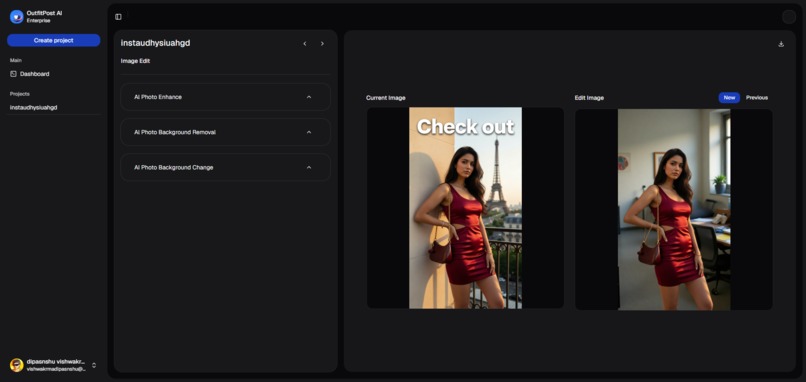
Task: Go to next image with right arrow
Action: point(322,44)
